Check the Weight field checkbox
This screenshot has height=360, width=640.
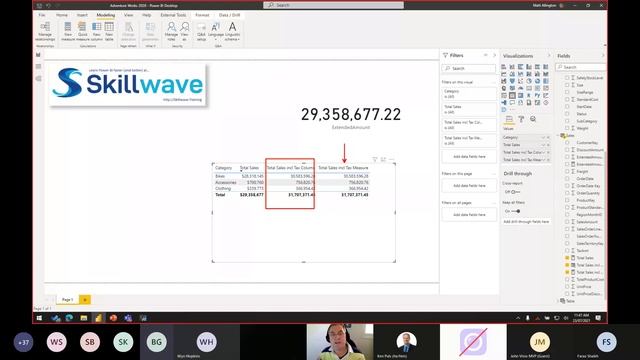click(567, 128)
